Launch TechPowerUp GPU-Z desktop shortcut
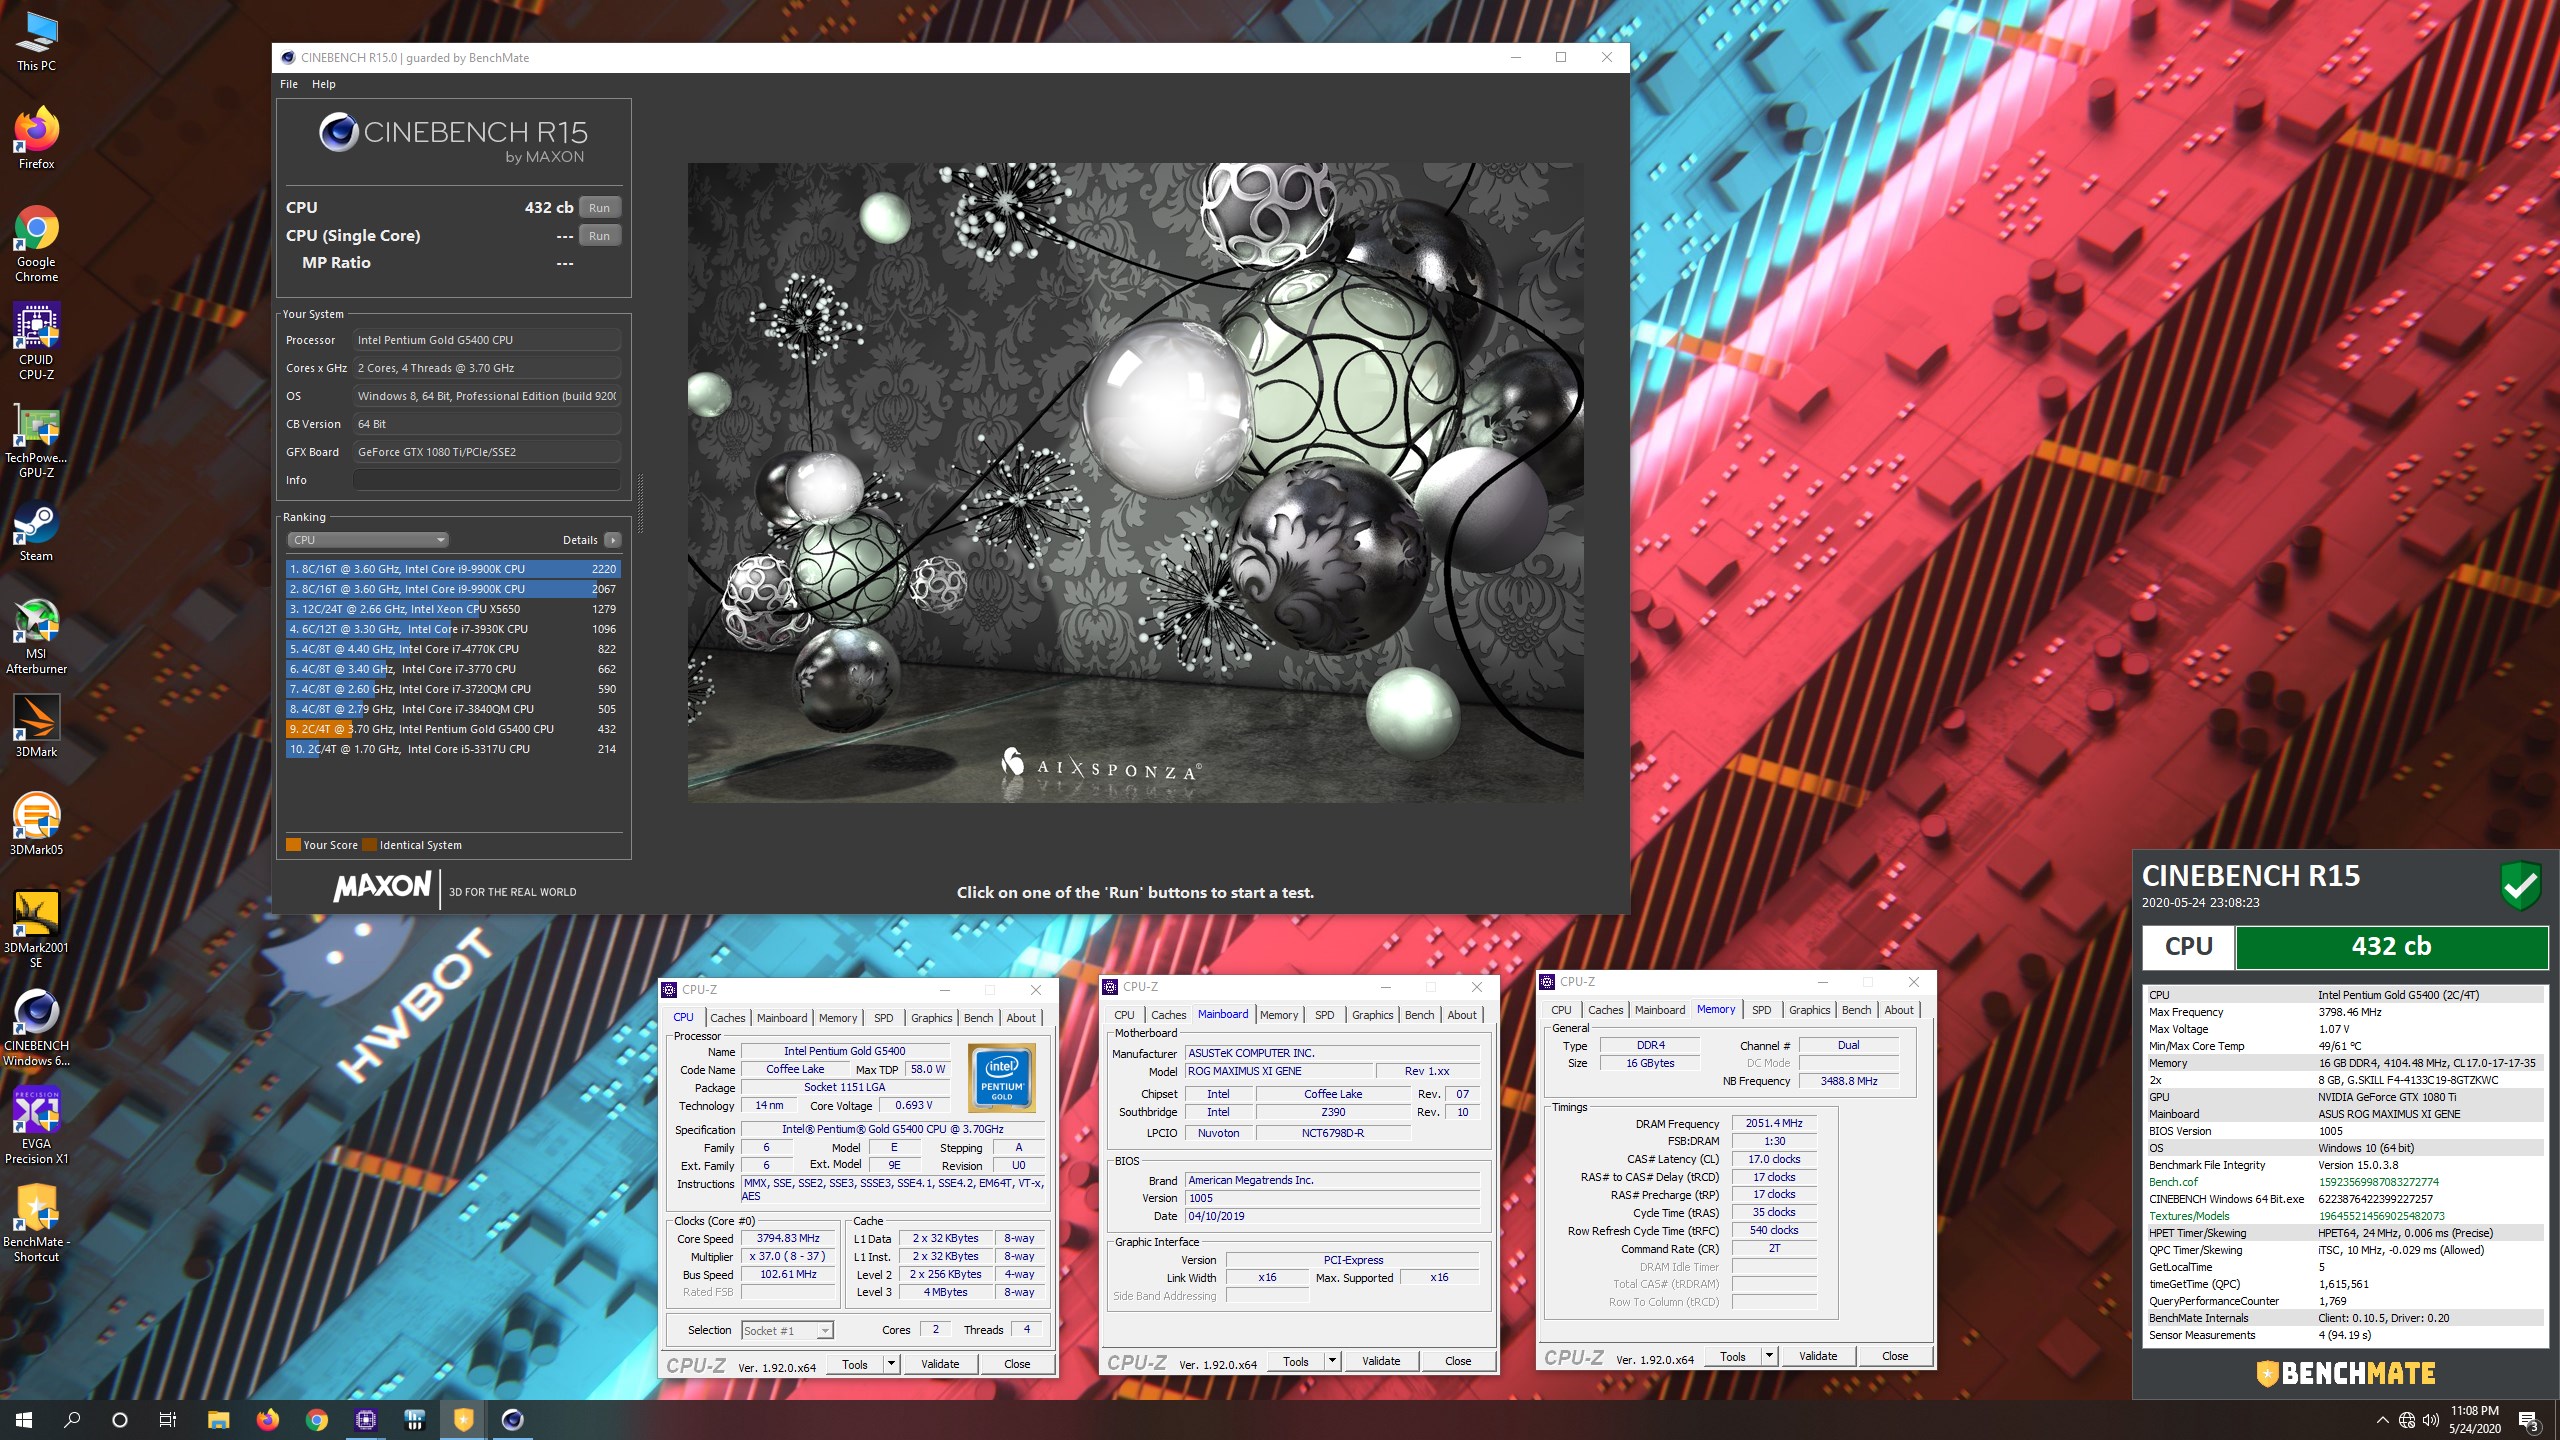The height and width of the screenshot is (1440, 2560). coord(36,440)
